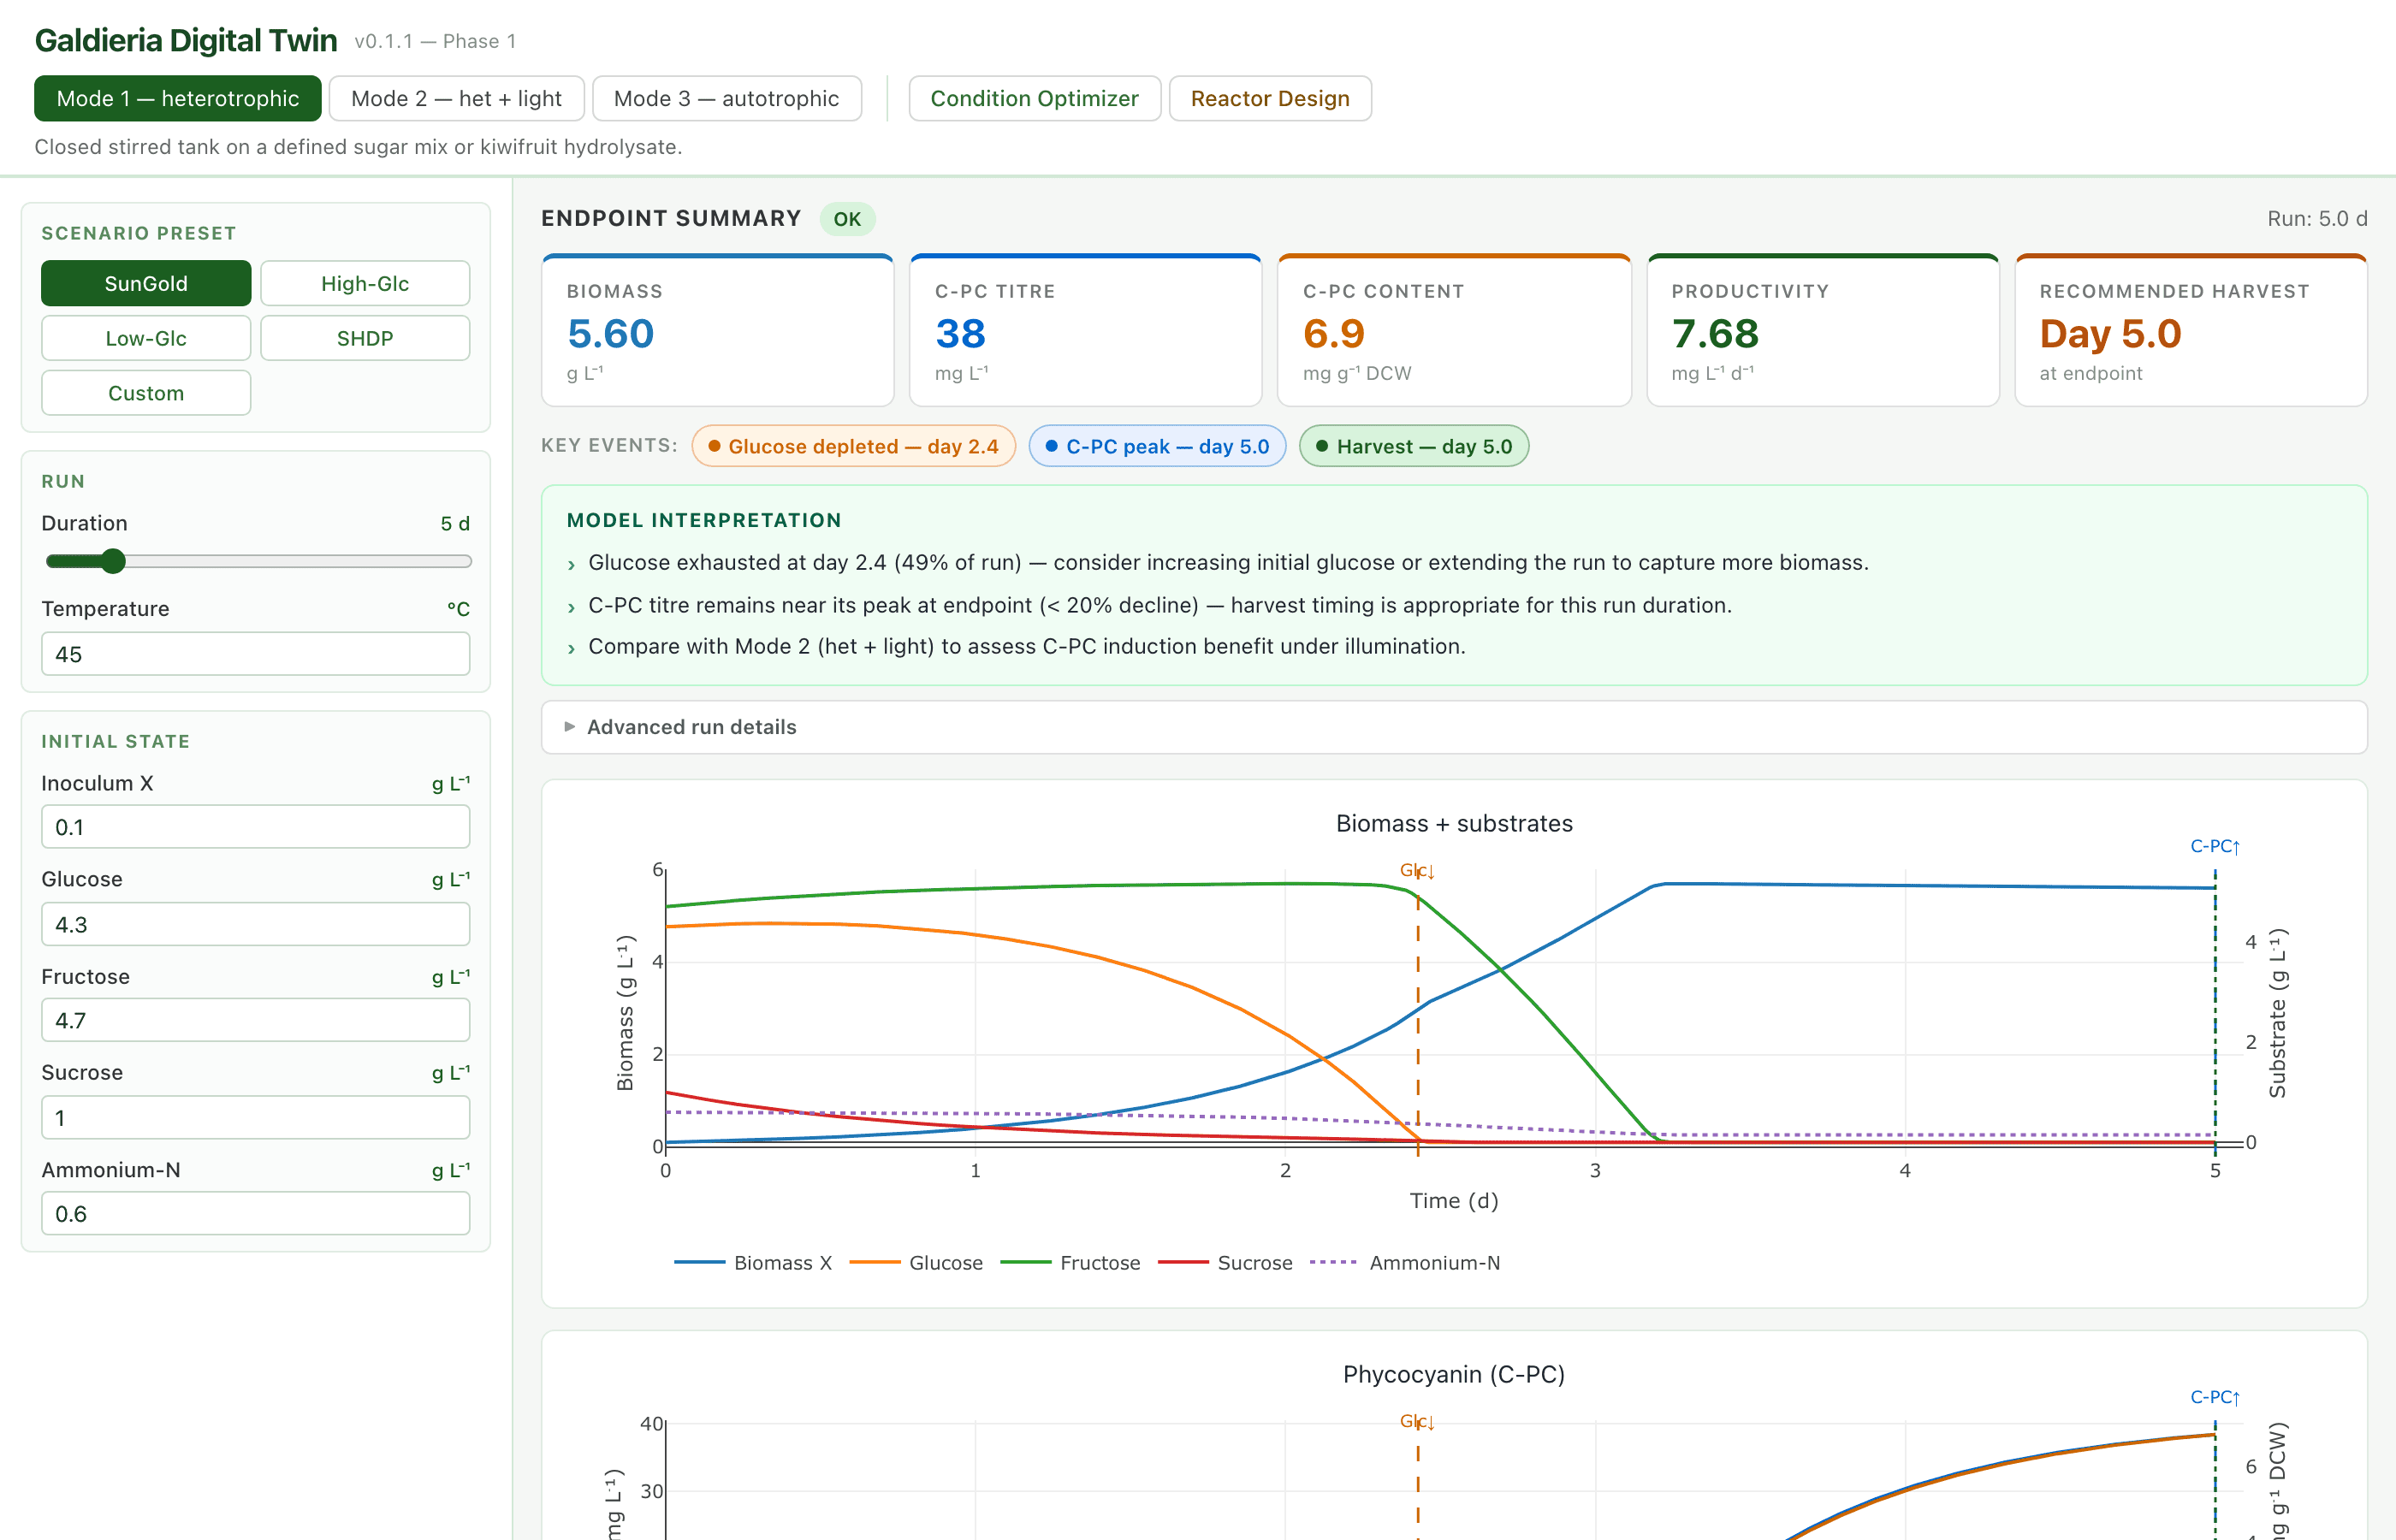Select the SHDP scenario preset

click(x=365, y=338)
